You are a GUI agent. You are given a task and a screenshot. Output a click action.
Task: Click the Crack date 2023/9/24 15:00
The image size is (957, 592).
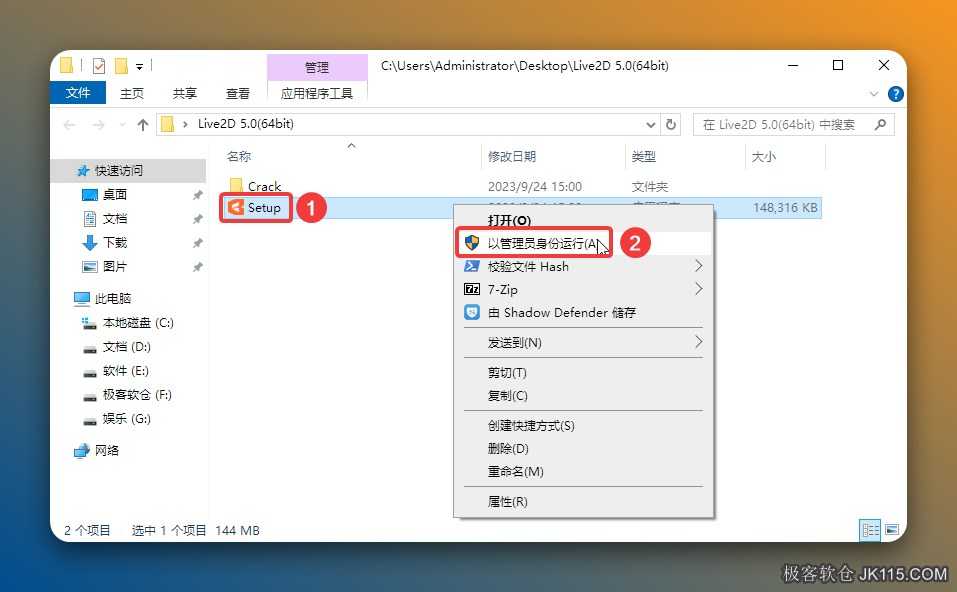click(535, 186)
